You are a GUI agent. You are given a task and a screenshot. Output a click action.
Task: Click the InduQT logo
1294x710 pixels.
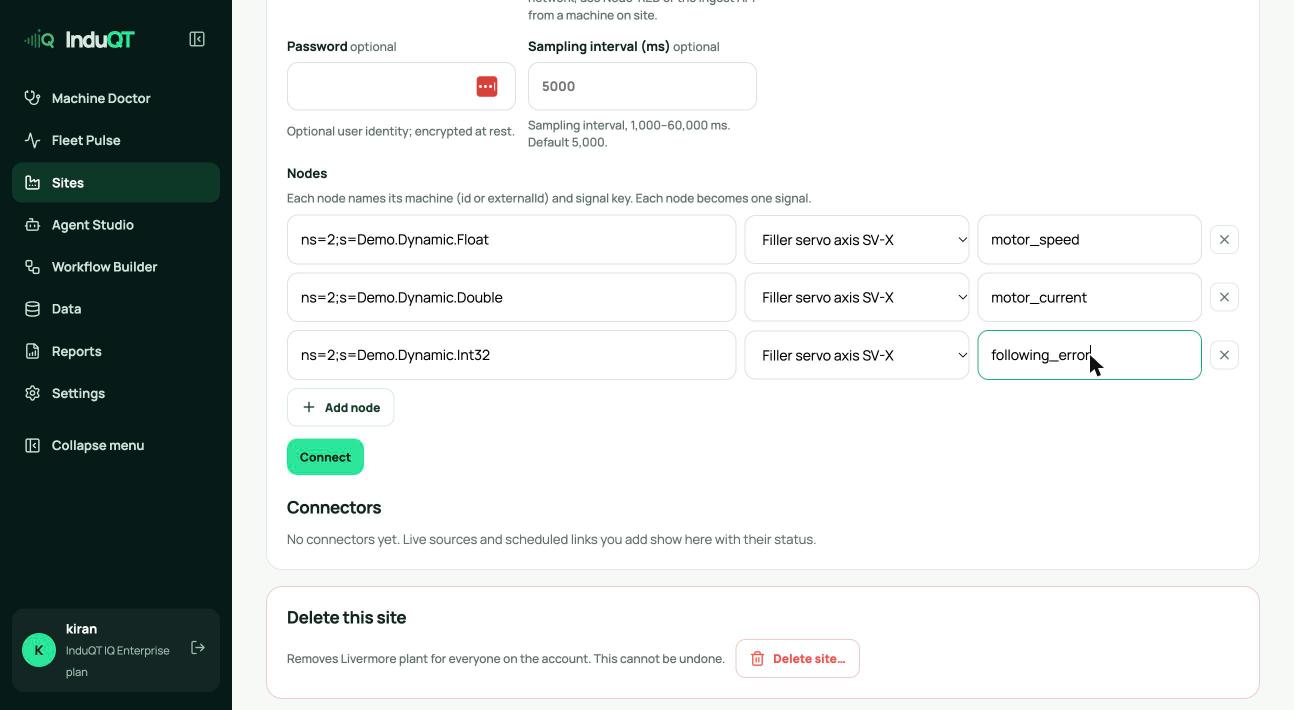tap(79, 40)
